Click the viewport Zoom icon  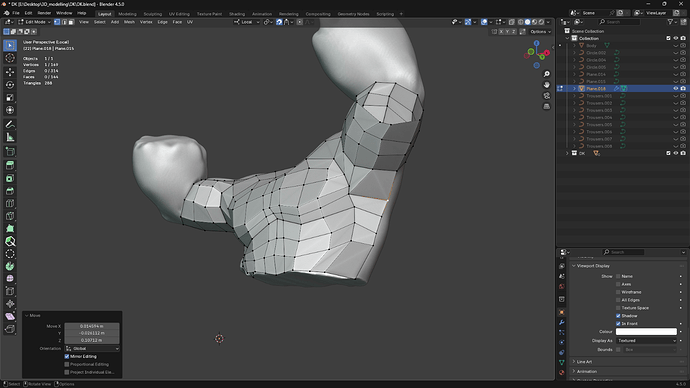tap(547, 74)
